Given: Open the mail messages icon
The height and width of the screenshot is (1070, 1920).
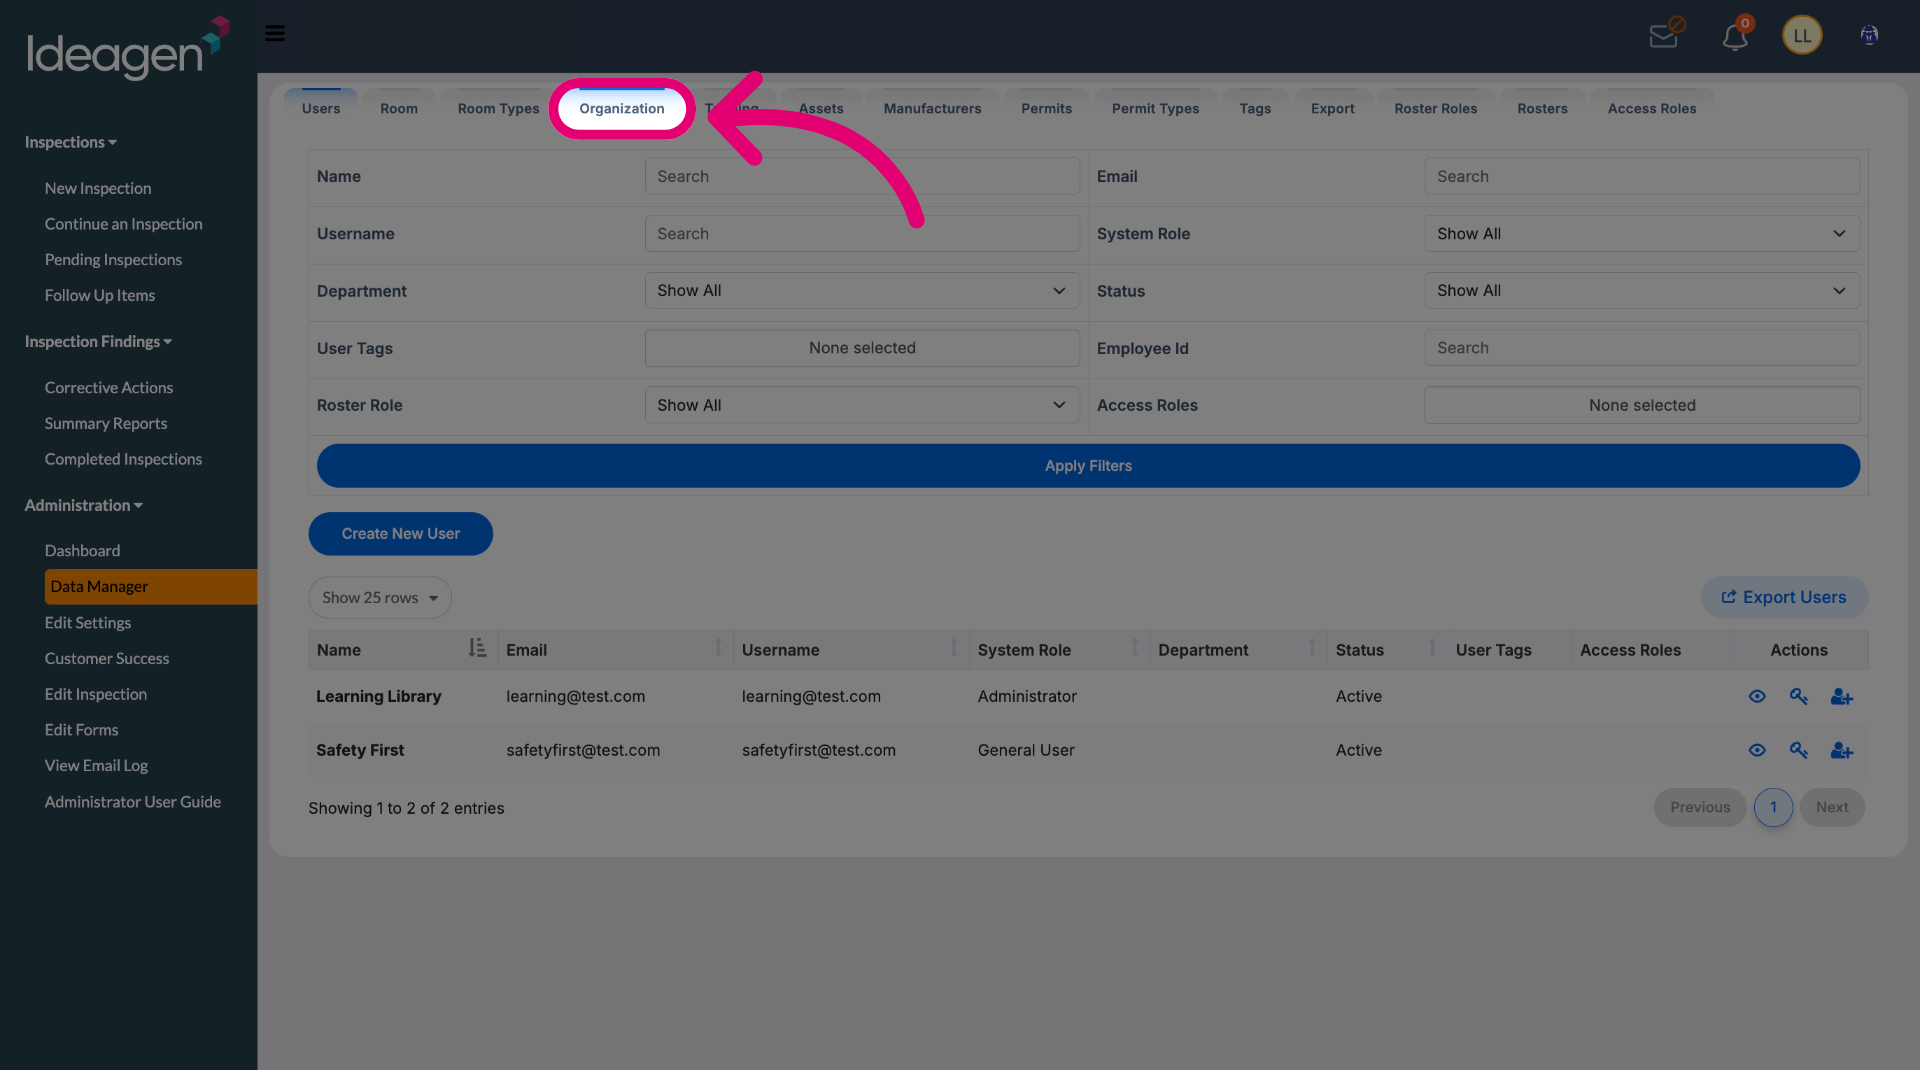Looking at the screenshot, I should (1666, 34).
